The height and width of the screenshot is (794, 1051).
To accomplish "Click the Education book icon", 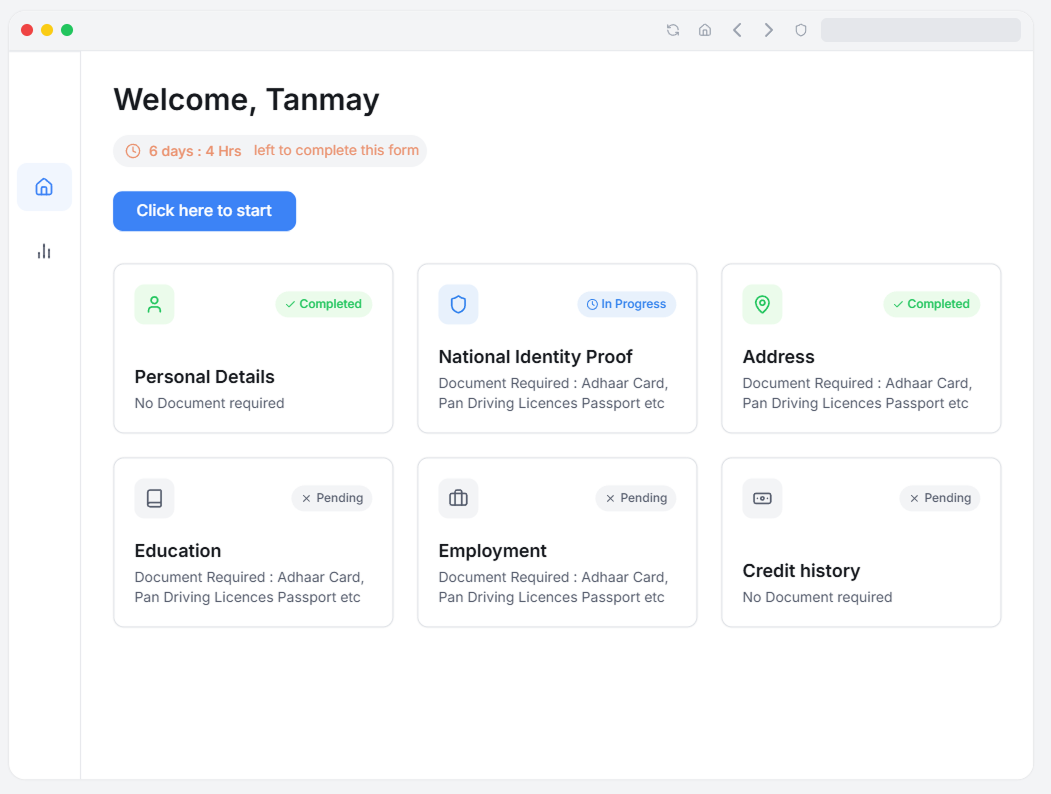I will click(154, 498).
